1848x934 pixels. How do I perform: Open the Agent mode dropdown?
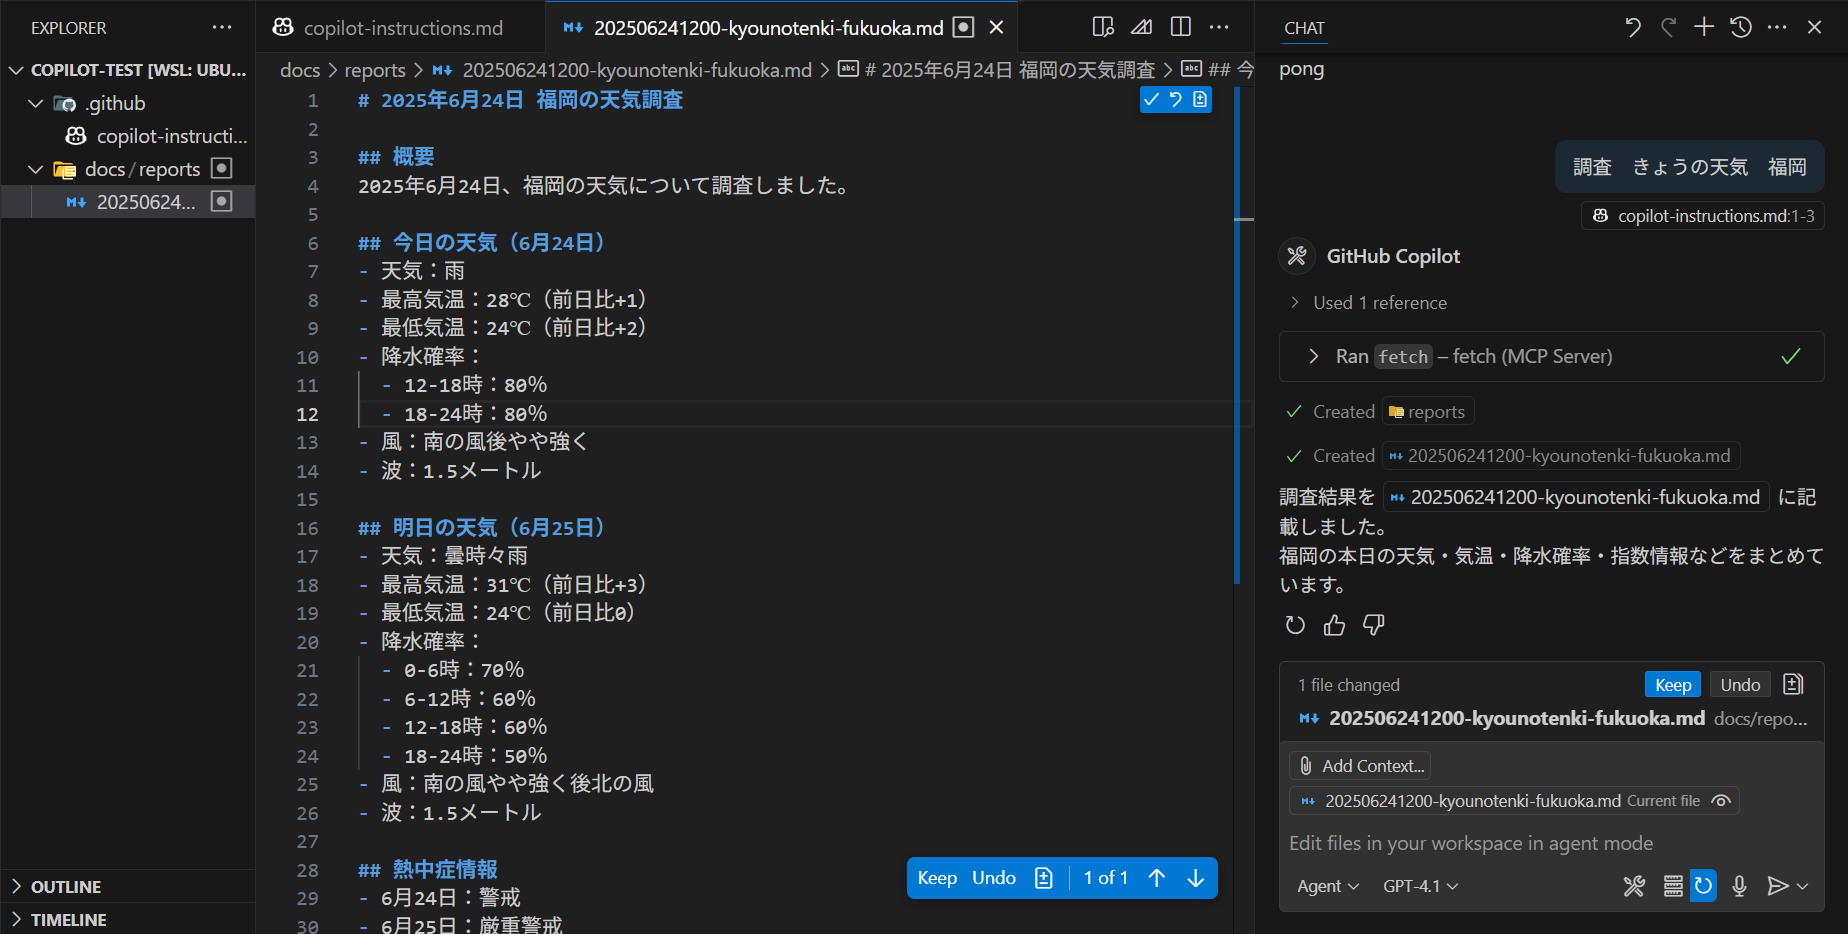point(1328,886)
